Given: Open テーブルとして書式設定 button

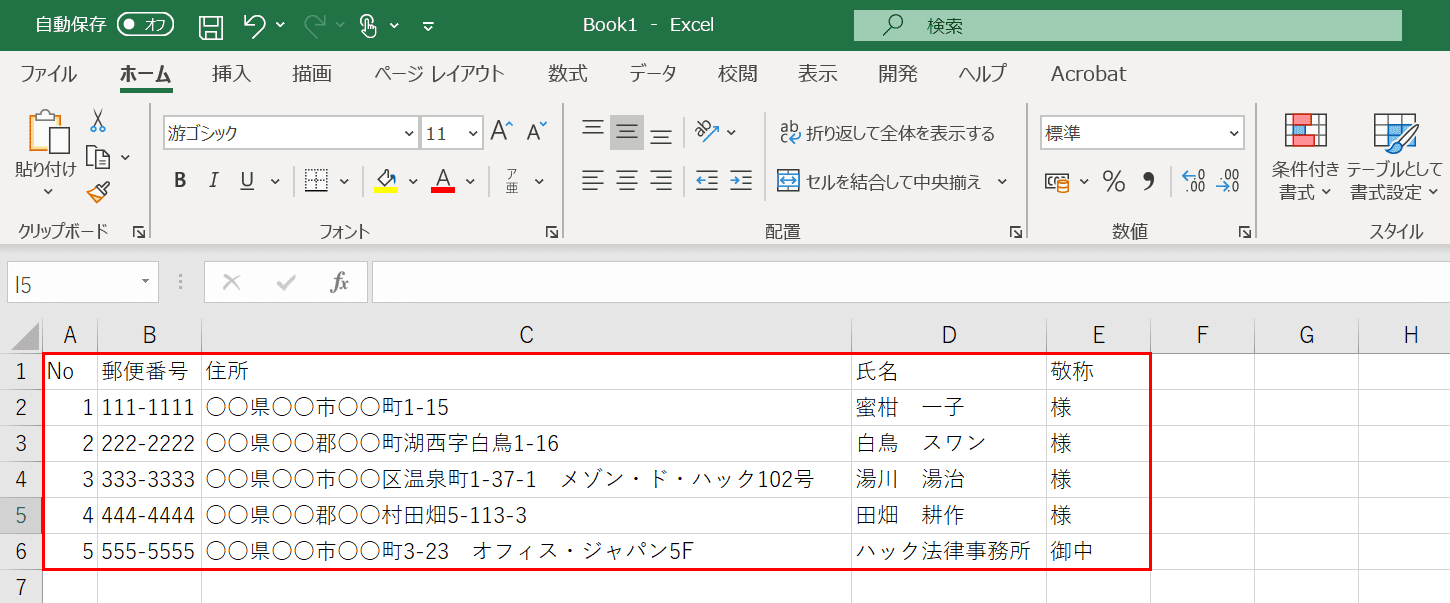Looking at the screenshot, I should click(1395, 156).
